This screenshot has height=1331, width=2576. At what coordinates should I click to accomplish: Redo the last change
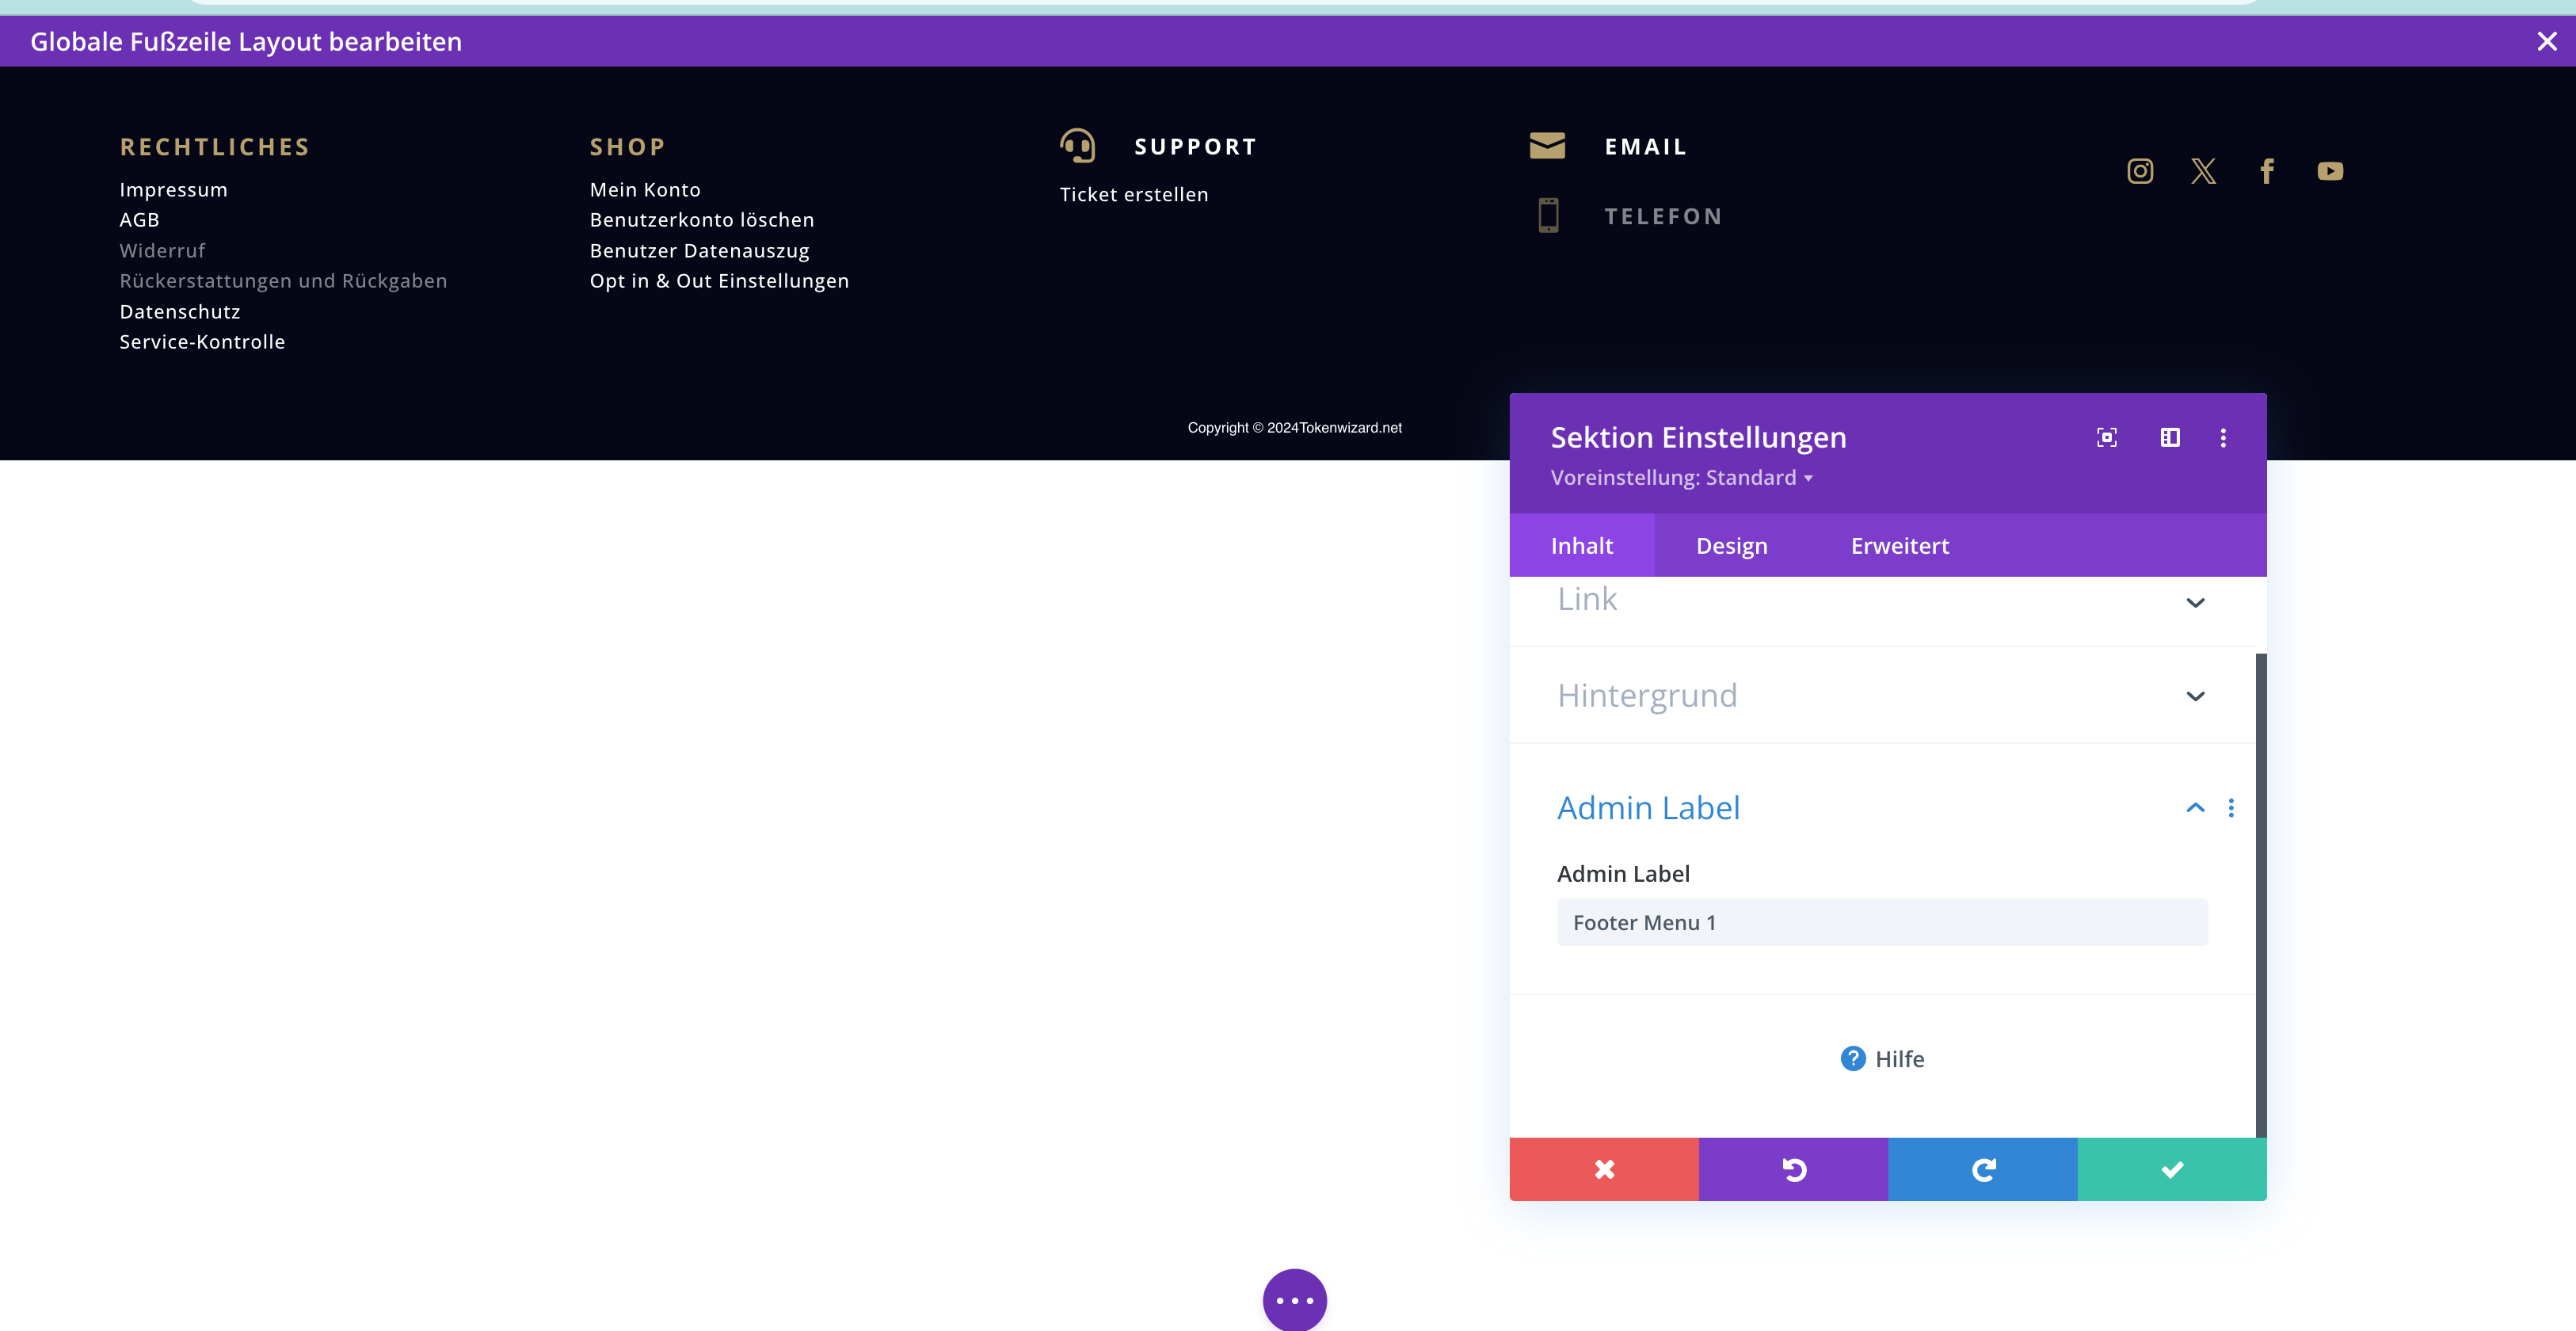[x=1983, y=1169]
